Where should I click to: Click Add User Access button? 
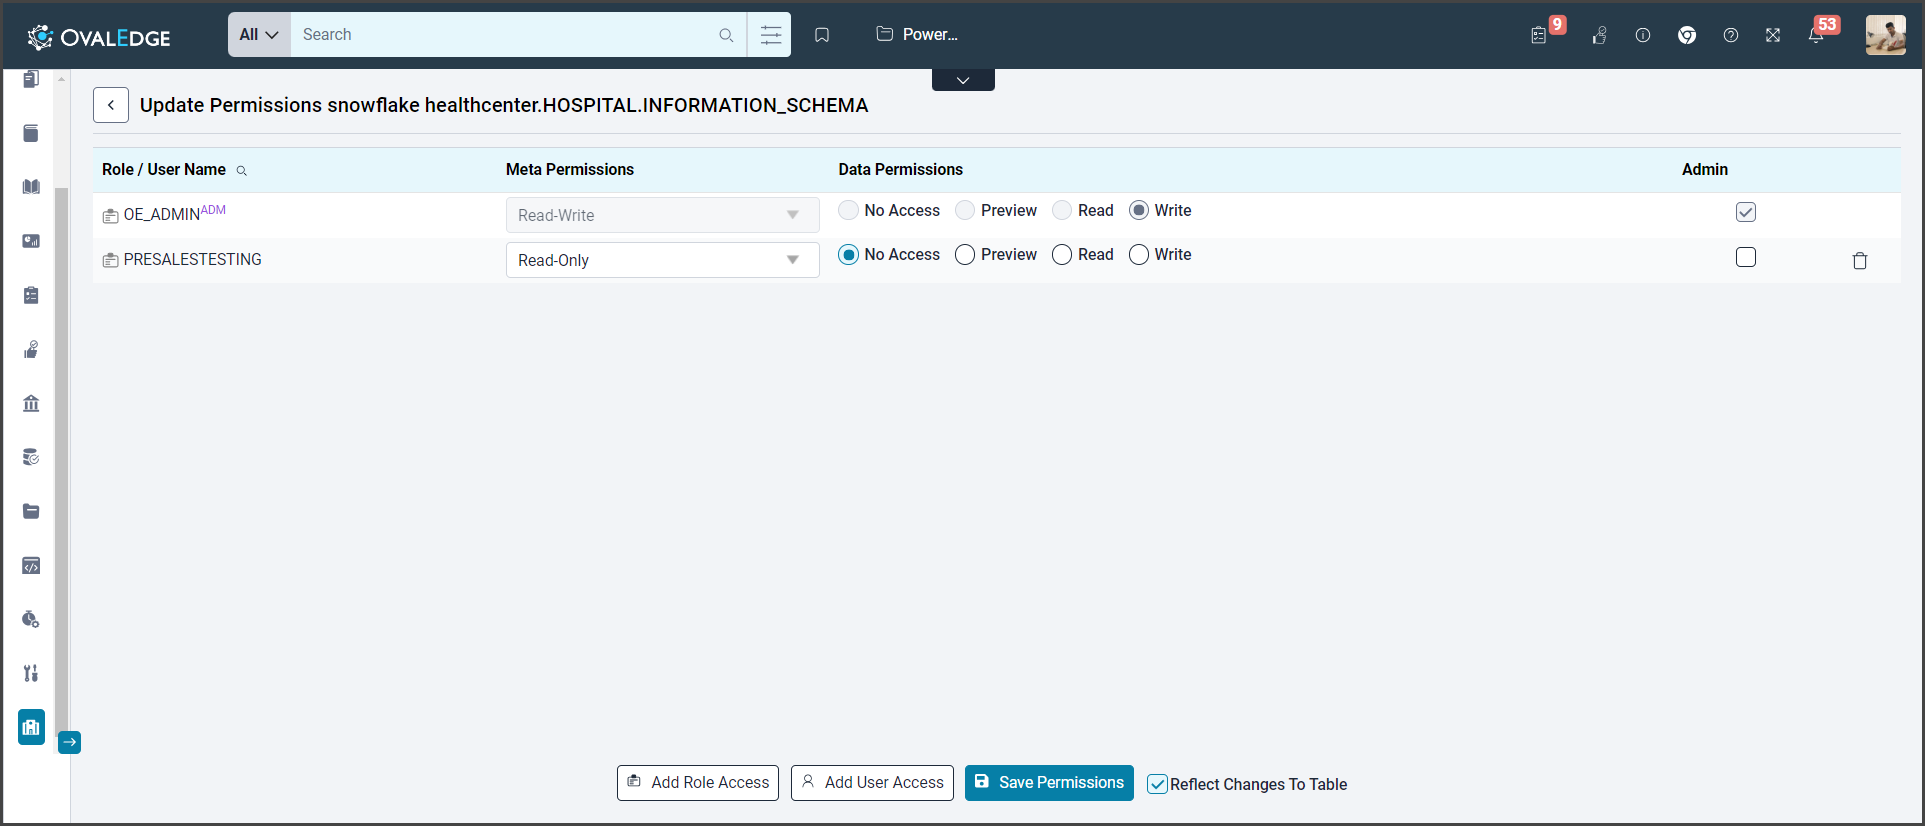click(872, 783)
